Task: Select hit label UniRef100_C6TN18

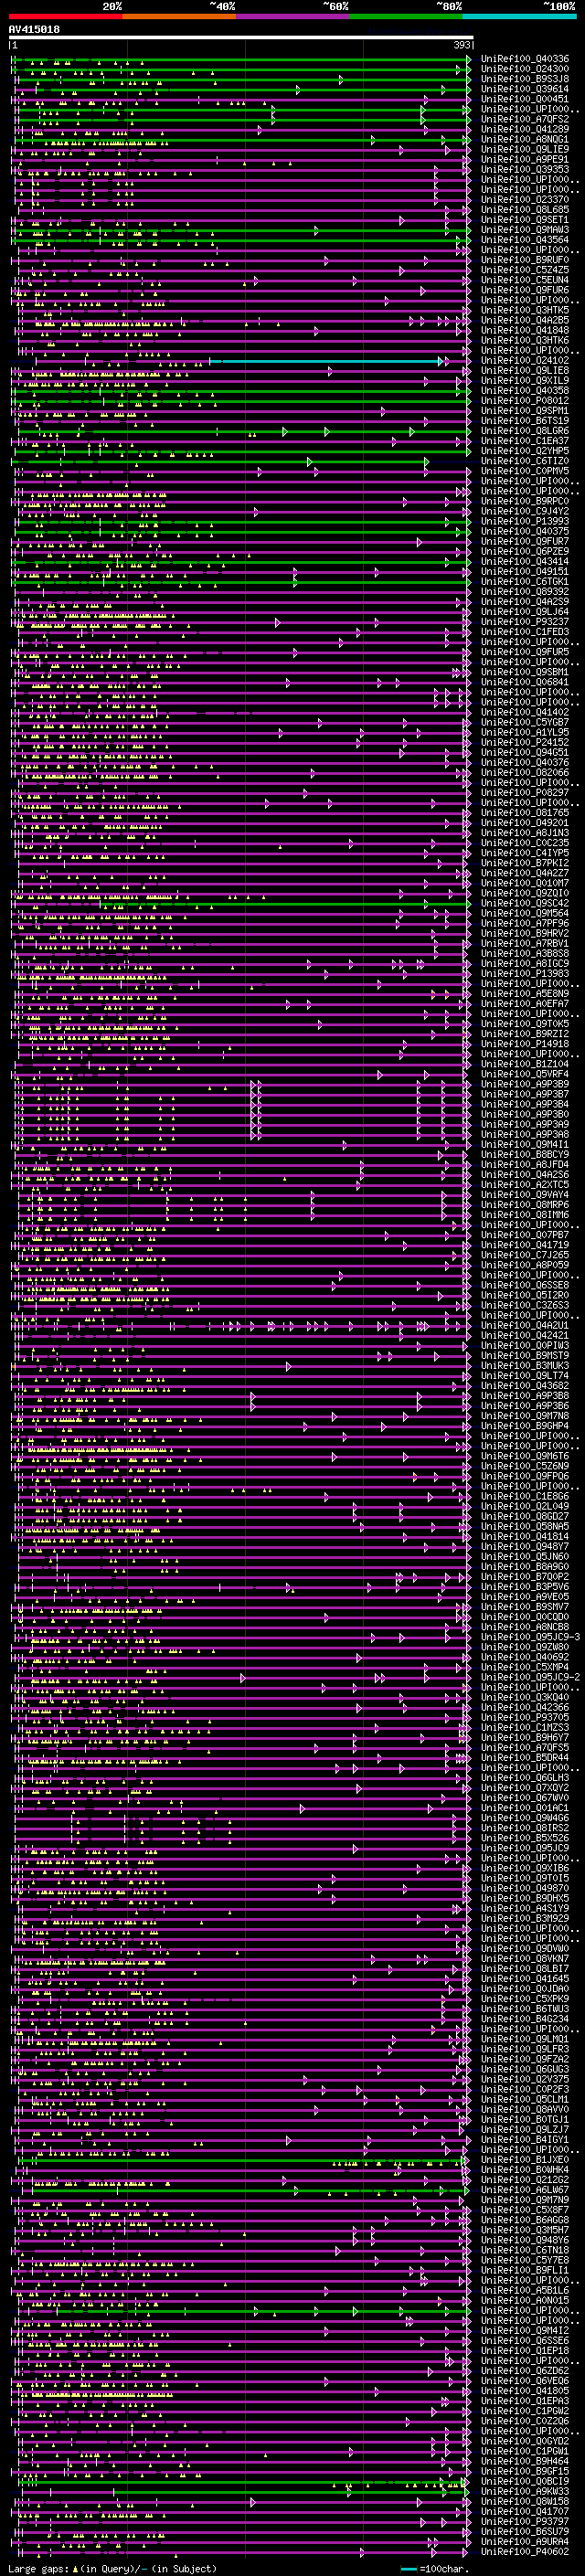Action: [x=525, y=2250]
